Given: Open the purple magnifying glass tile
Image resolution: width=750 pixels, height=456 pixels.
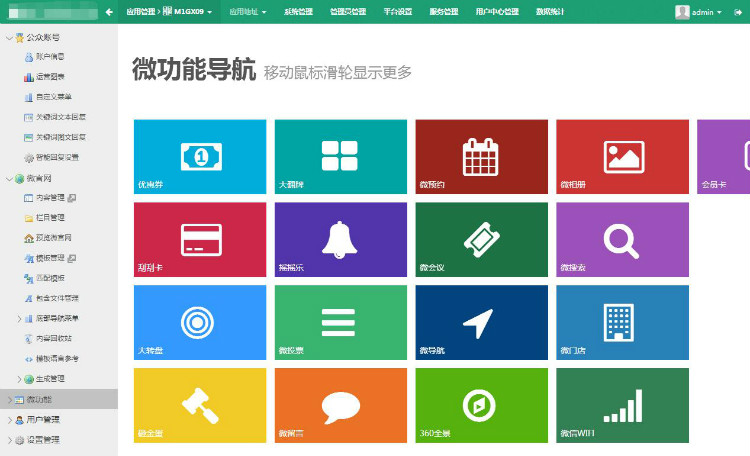Looking at the screenshot, I should tap(622, 239).
